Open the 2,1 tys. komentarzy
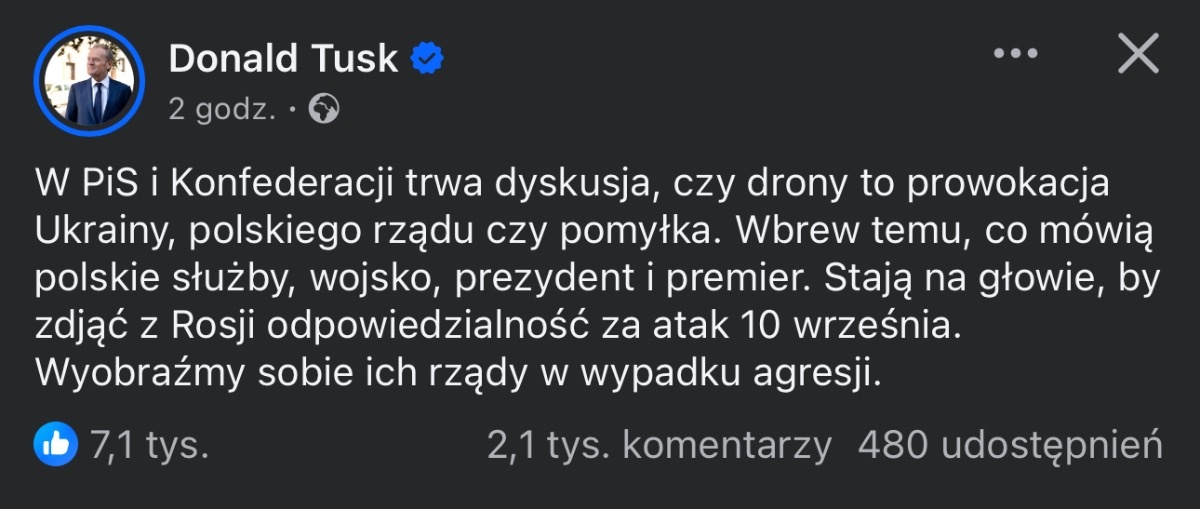The height and width of the screenshot is (509, 1200). click(659, 445)
